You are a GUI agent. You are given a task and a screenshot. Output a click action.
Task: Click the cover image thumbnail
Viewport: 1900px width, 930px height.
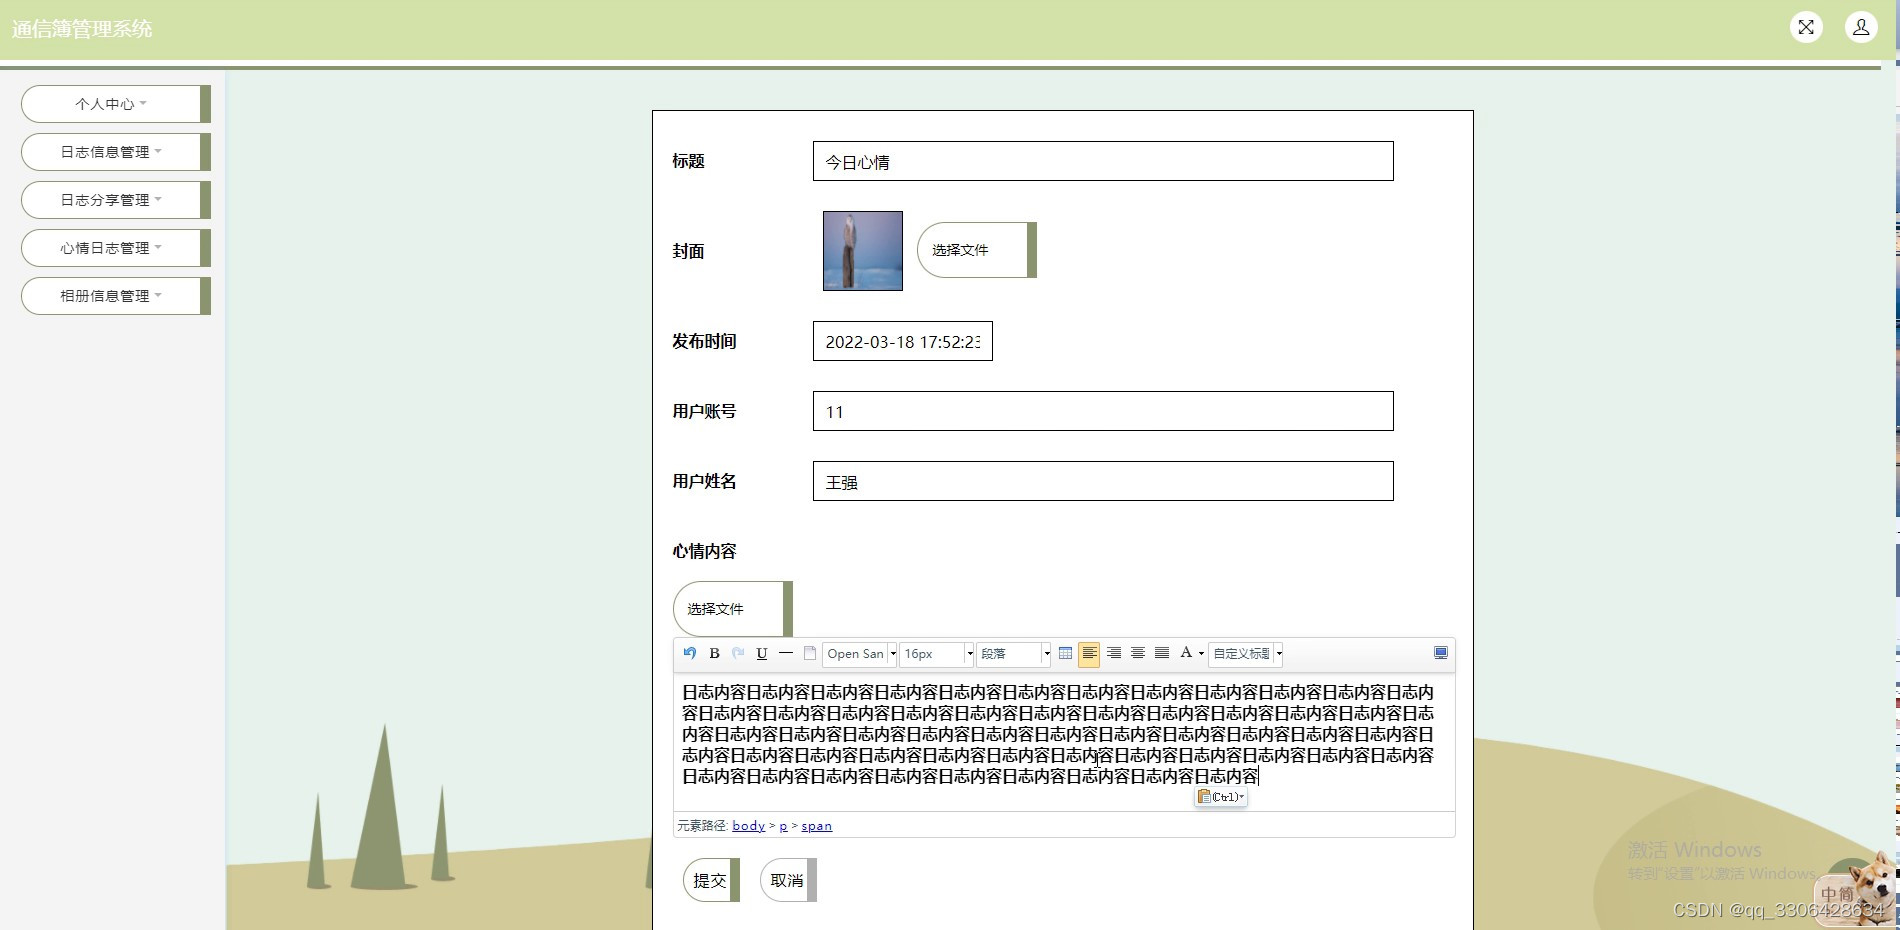(862, 251)
